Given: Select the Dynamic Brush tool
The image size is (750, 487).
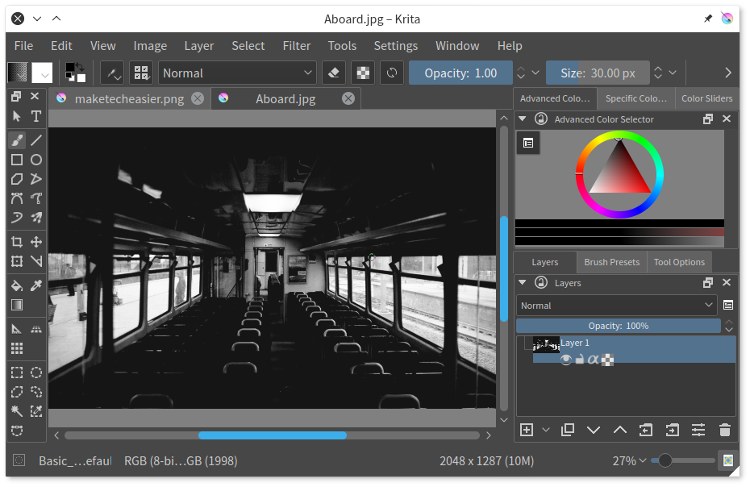Looking at the screenshot, I should pyautogui.click(x=17, y=218).
